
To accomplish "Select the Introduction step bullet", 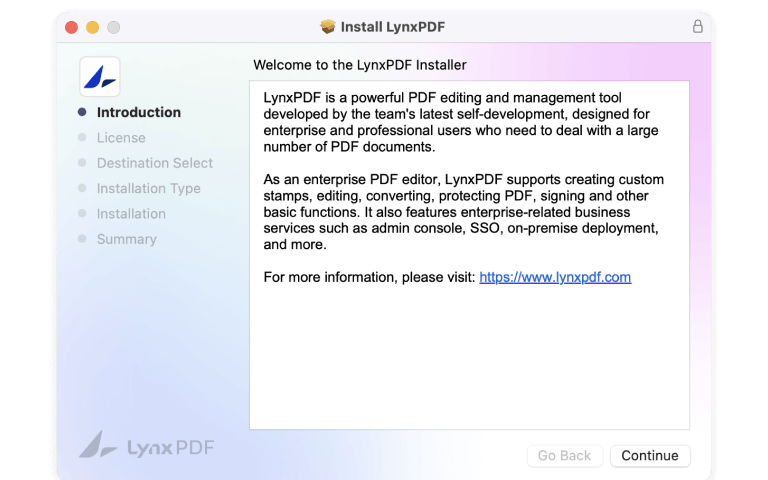I will pyautogui.click(x=82, y=113).
